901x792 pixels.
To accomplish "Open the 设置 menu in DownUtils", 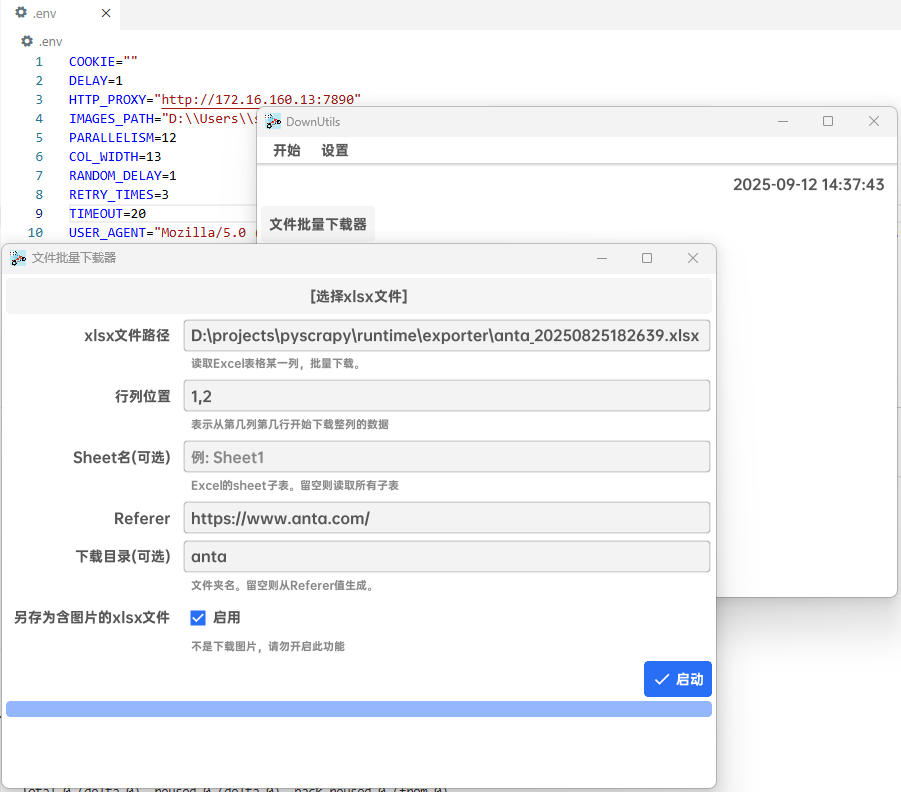I will (x=335, y=151).
